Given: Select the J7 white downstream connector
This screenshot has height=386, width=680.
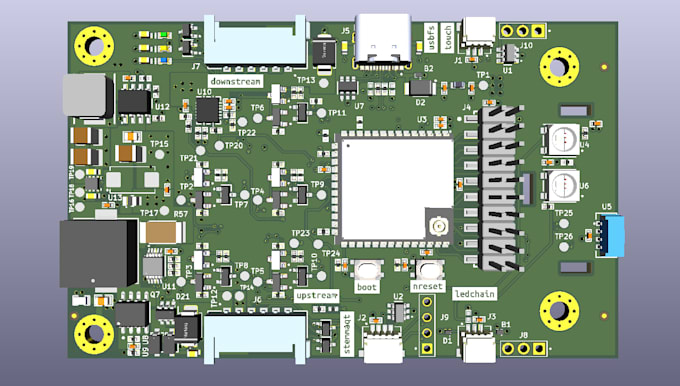Looking at the screenshot, I should (256, 43).
